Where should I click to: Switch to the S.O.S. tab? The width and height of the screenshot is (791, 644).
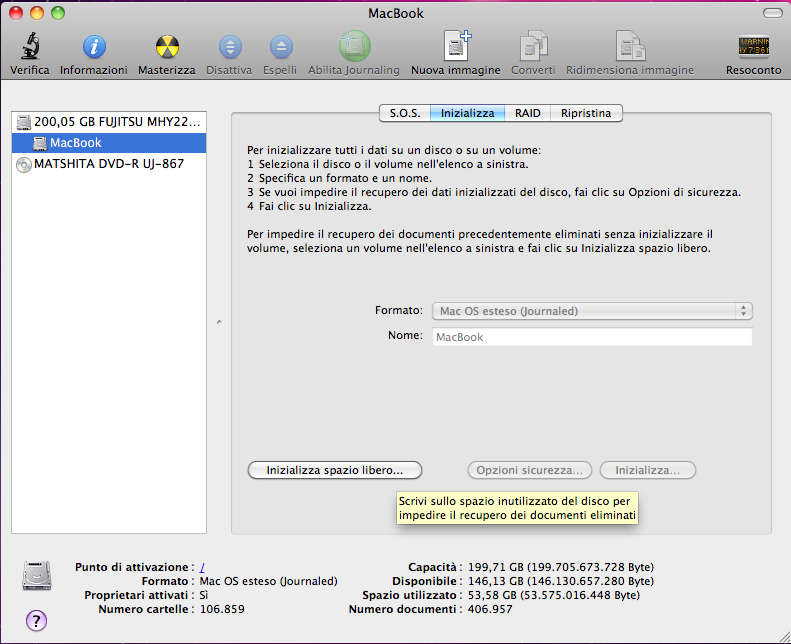pyautogui.click(x=405, y=113)
